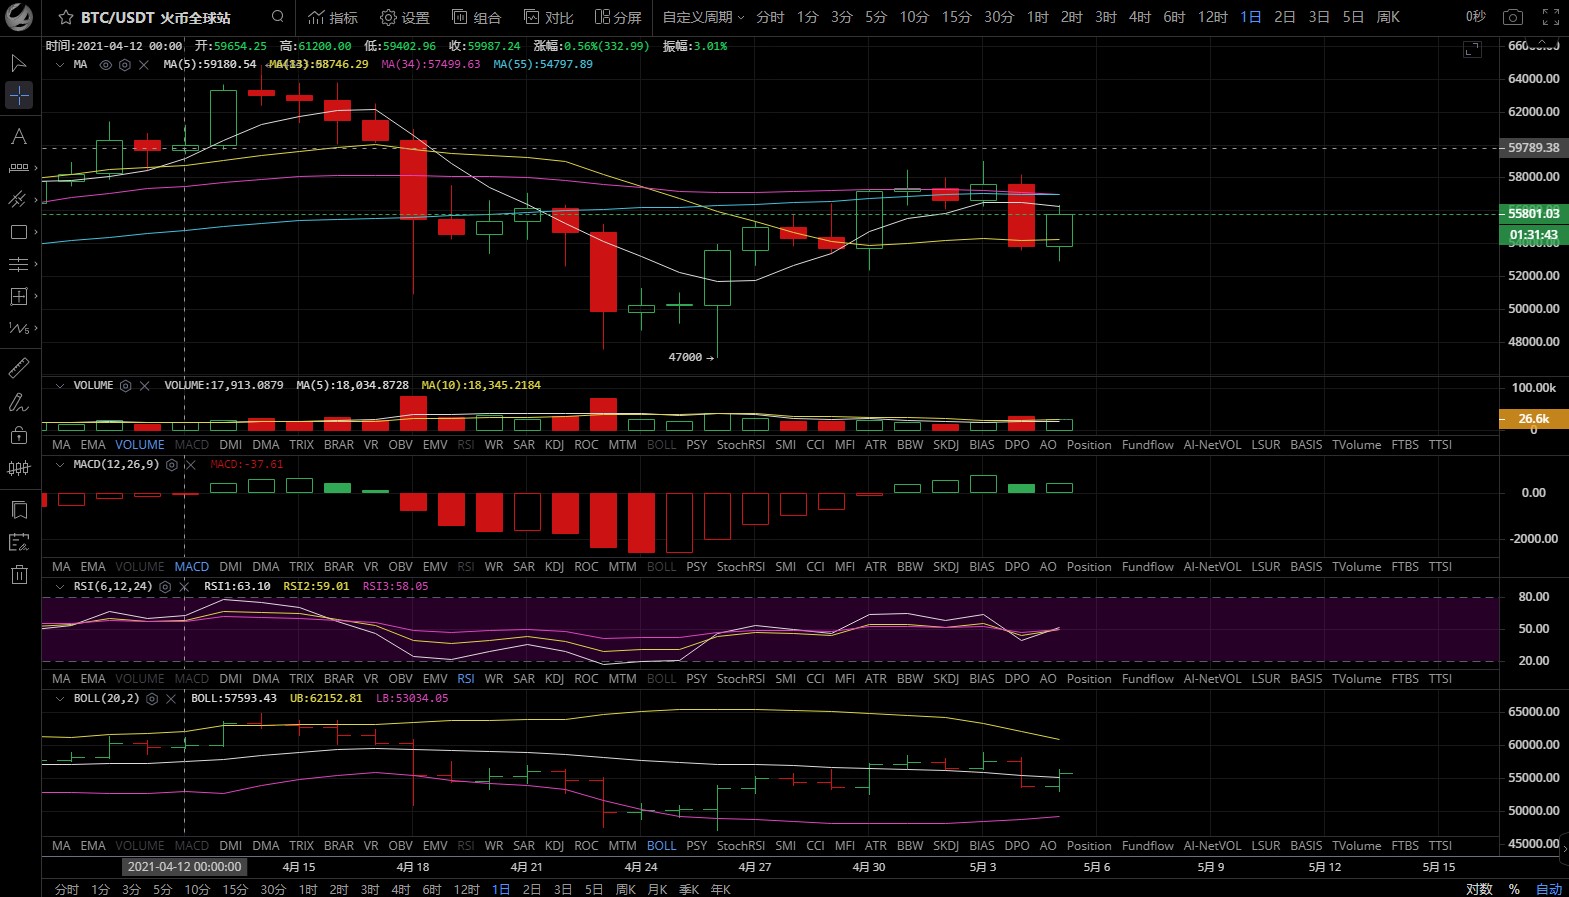Image resolution: width=1569 pixels, height=897 pixels.
Task: Maximize the main candlestick chart pane
Action: tap(1472, 49)
